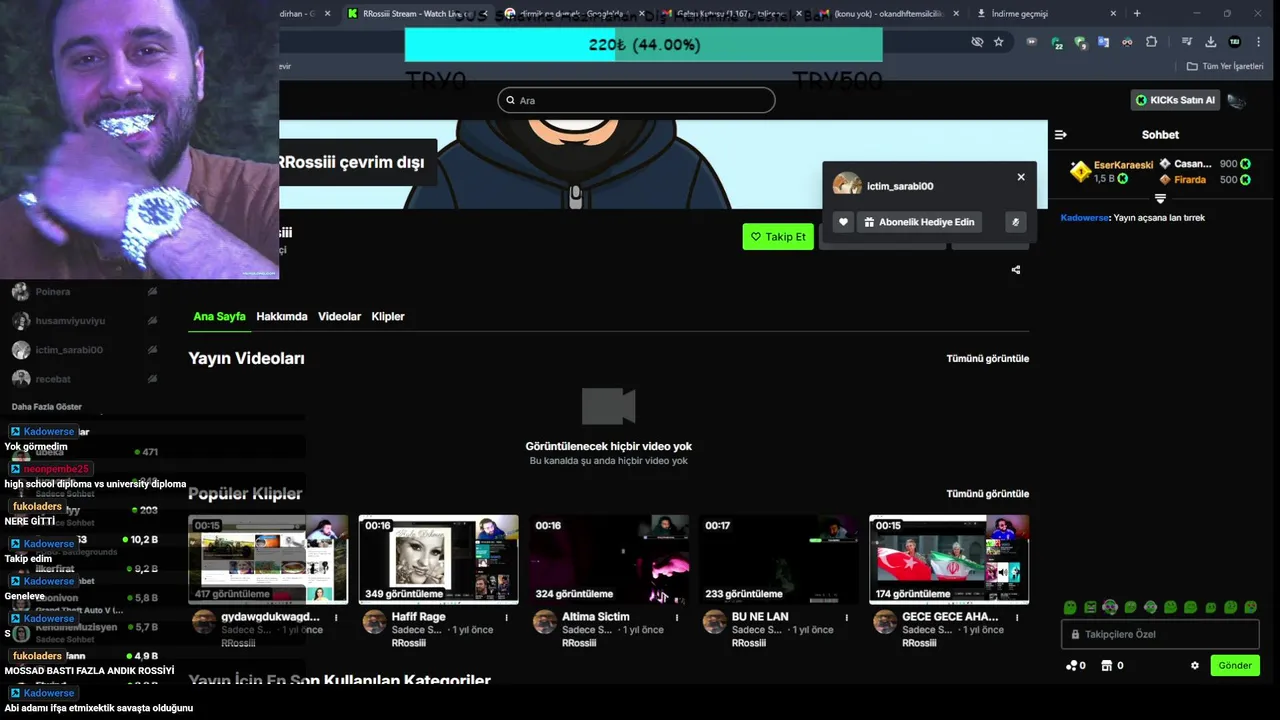
Task: Open the Chrome extensions puzzle icon
Action: [1151, 42]
